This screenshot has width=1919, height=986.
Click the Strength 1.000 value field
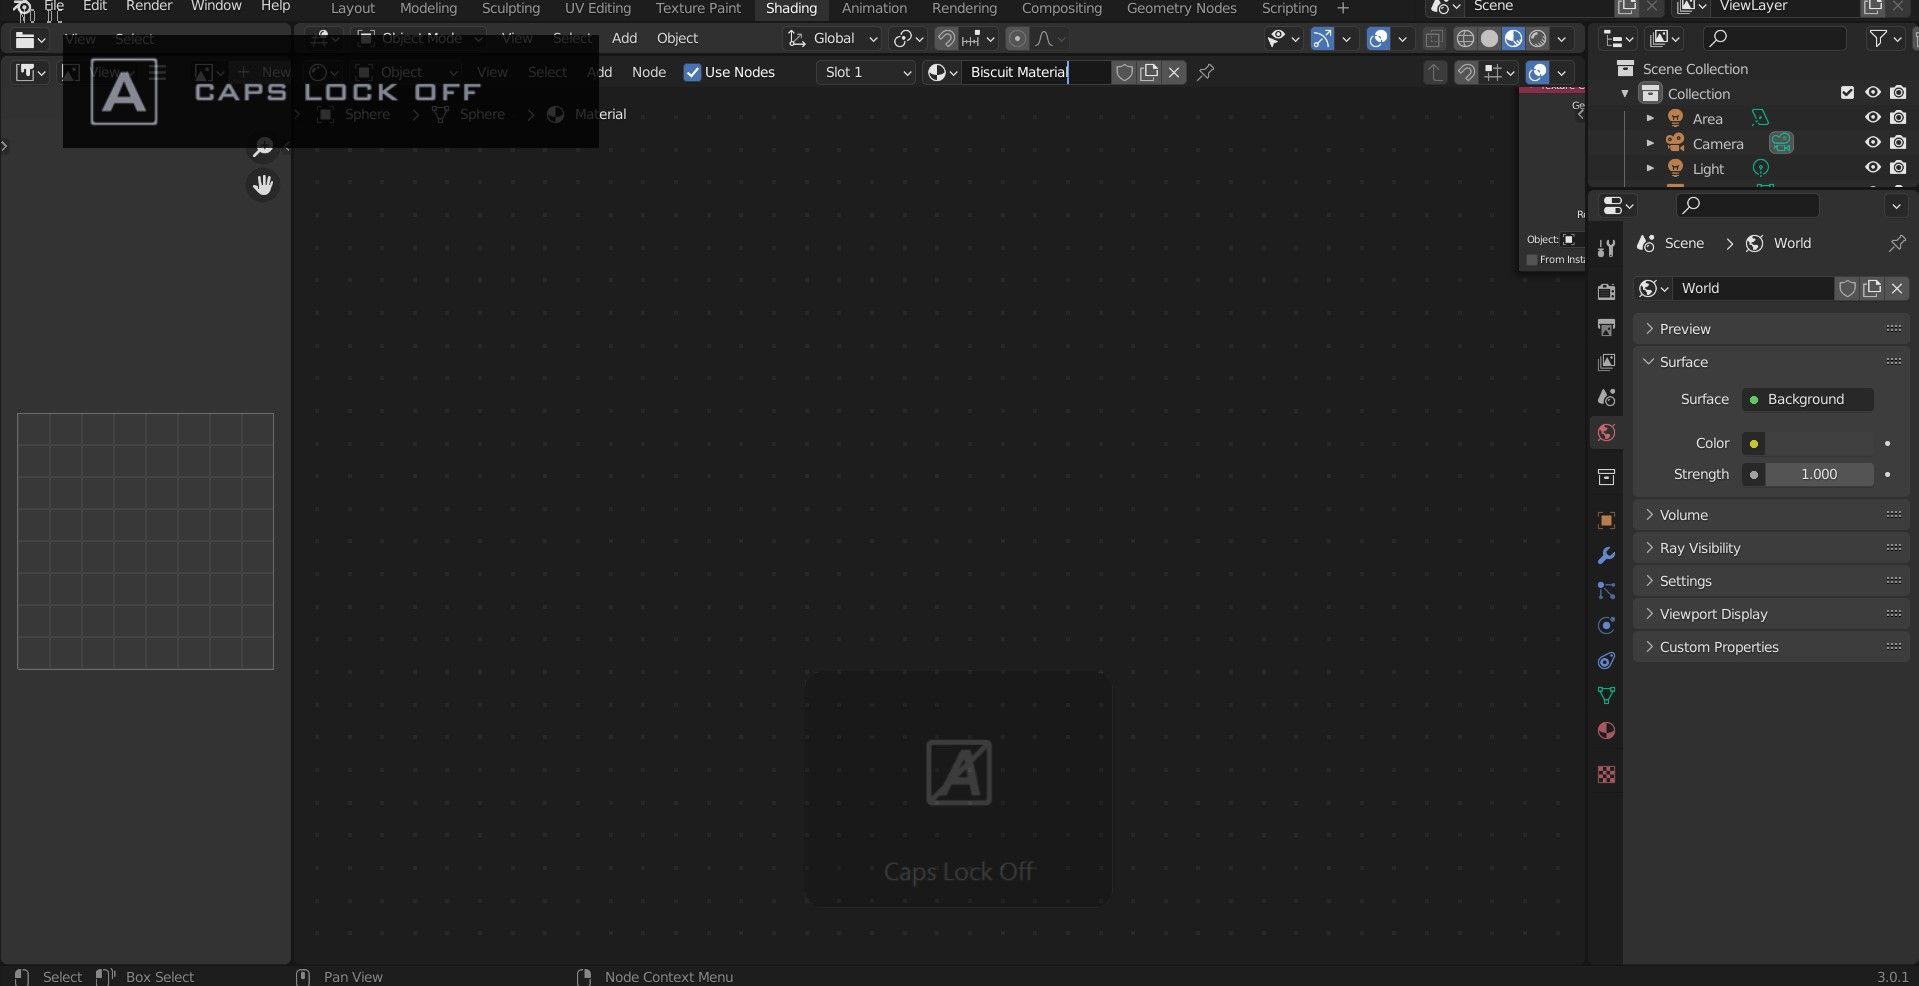pyautogui.click(x=1818, y=474)
